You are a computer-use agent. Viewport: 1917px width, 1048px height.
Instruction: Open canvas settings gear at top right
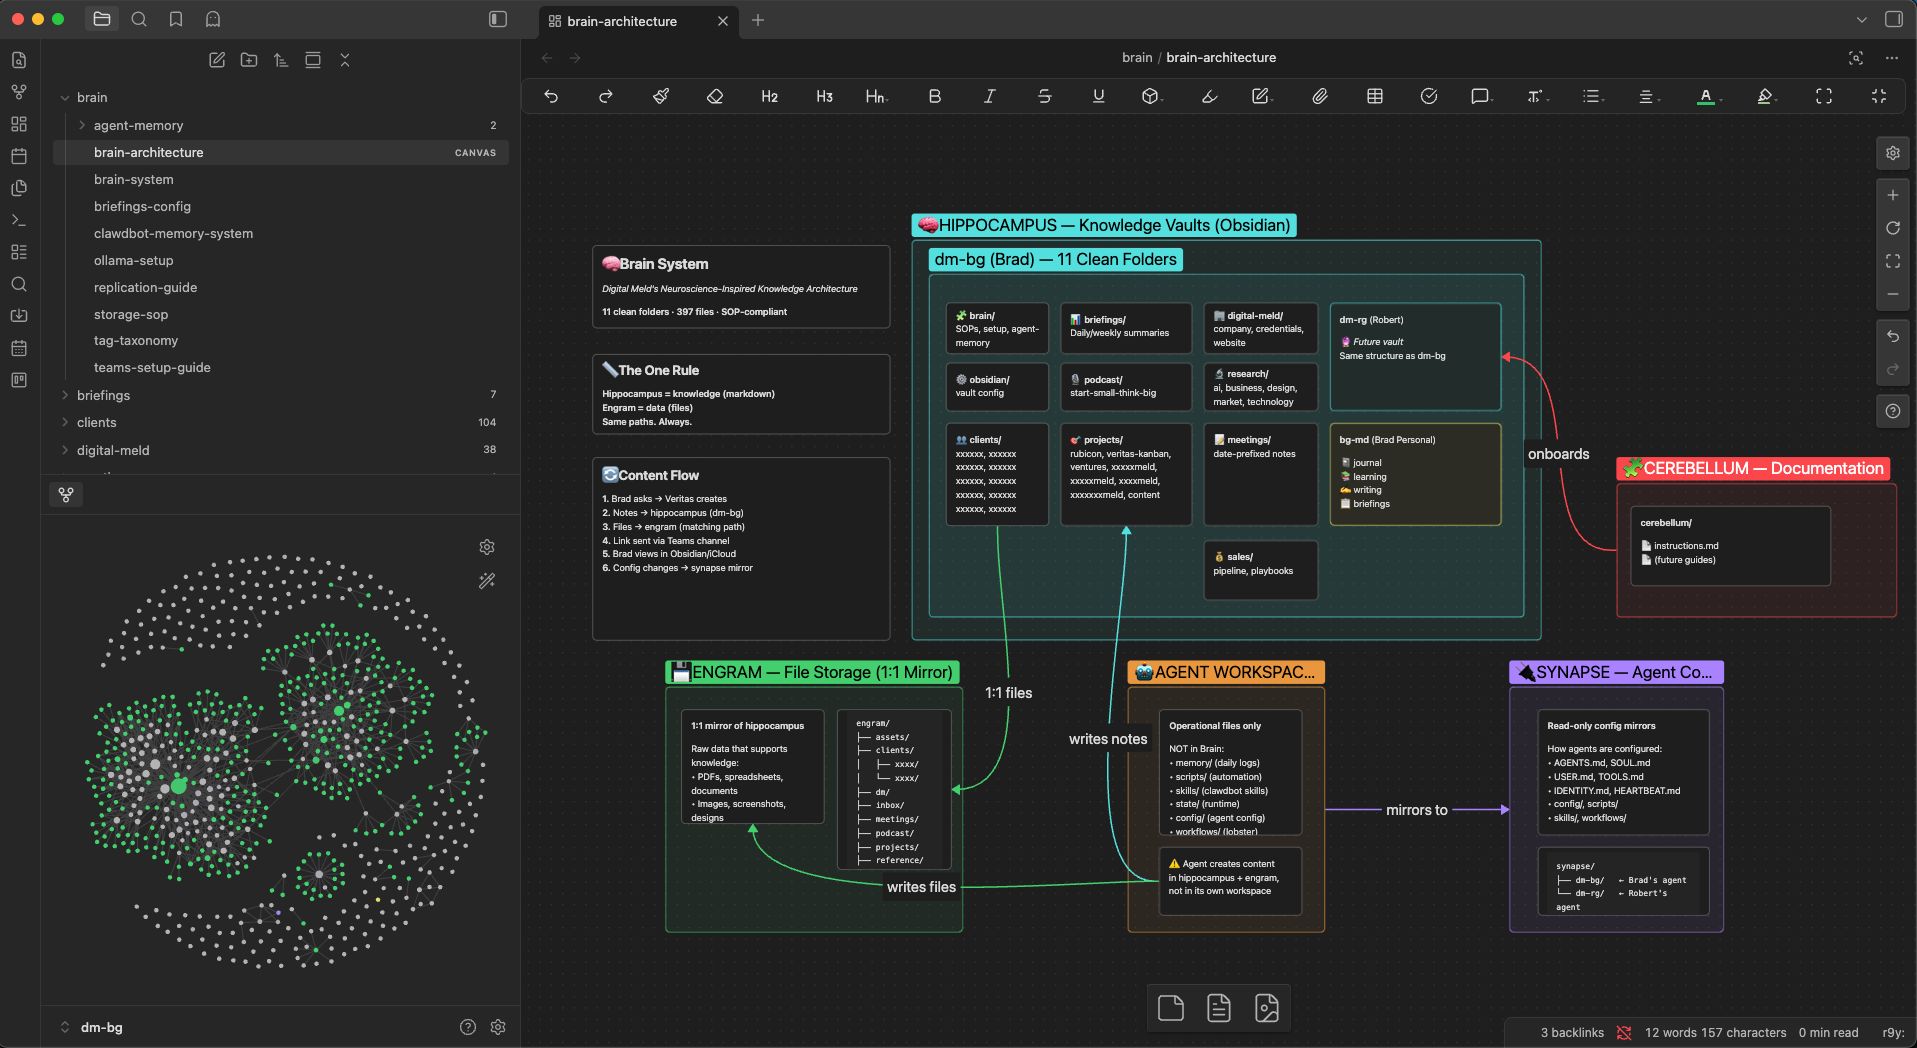1893,153
